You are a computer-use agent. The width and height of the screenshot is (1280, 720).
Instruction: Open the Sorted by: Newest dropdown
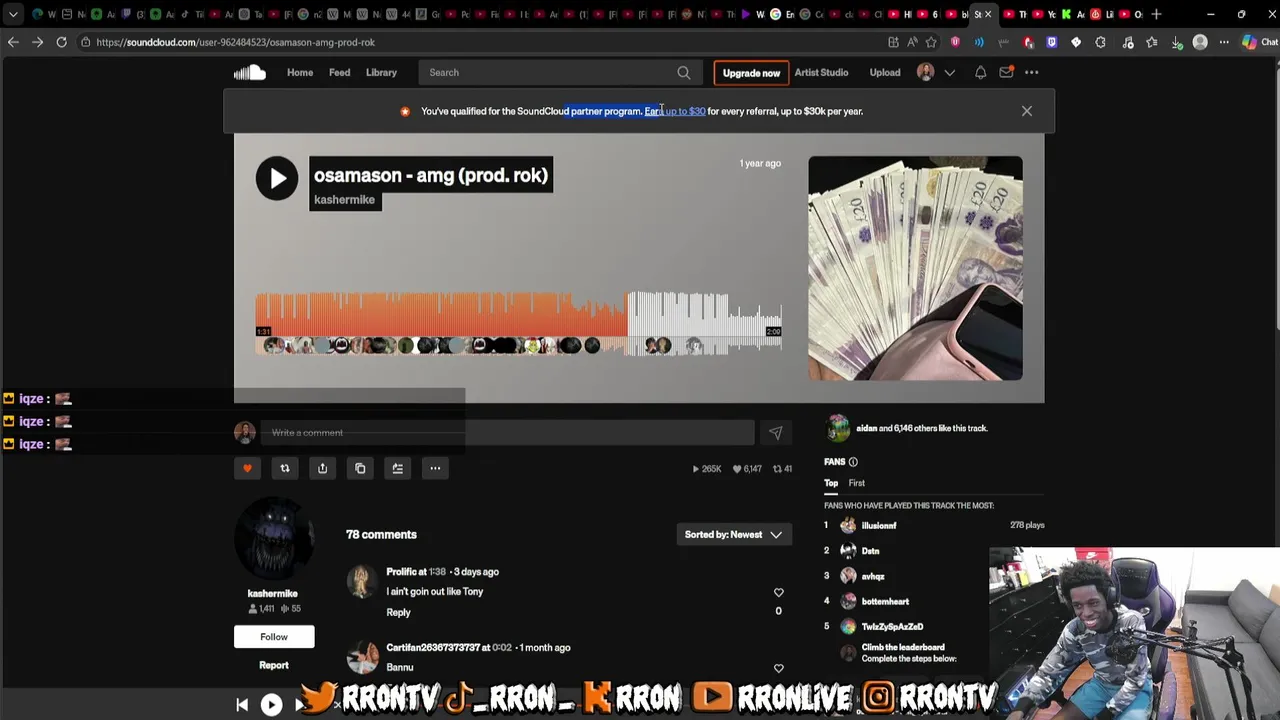pyautogui.click(x=733, y=535)
